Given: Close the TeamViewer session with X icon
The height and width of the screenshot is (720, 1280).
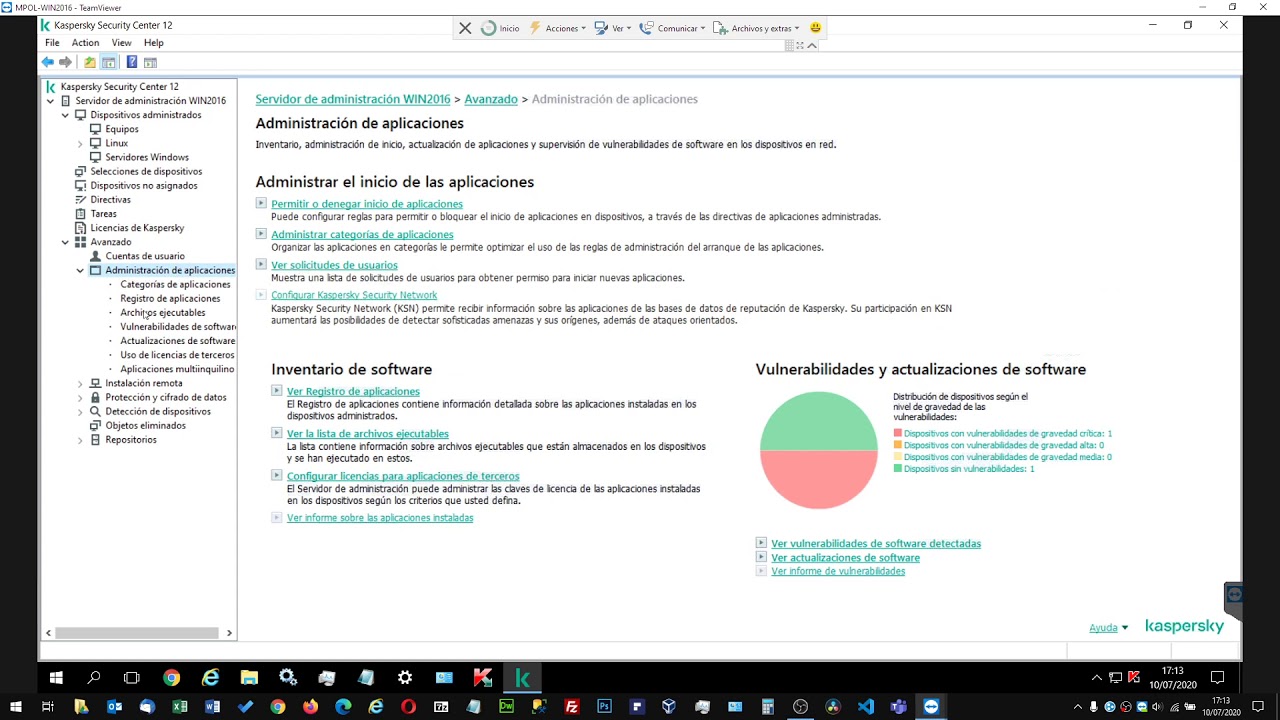Looking at the screenshot, I should 465,28.
